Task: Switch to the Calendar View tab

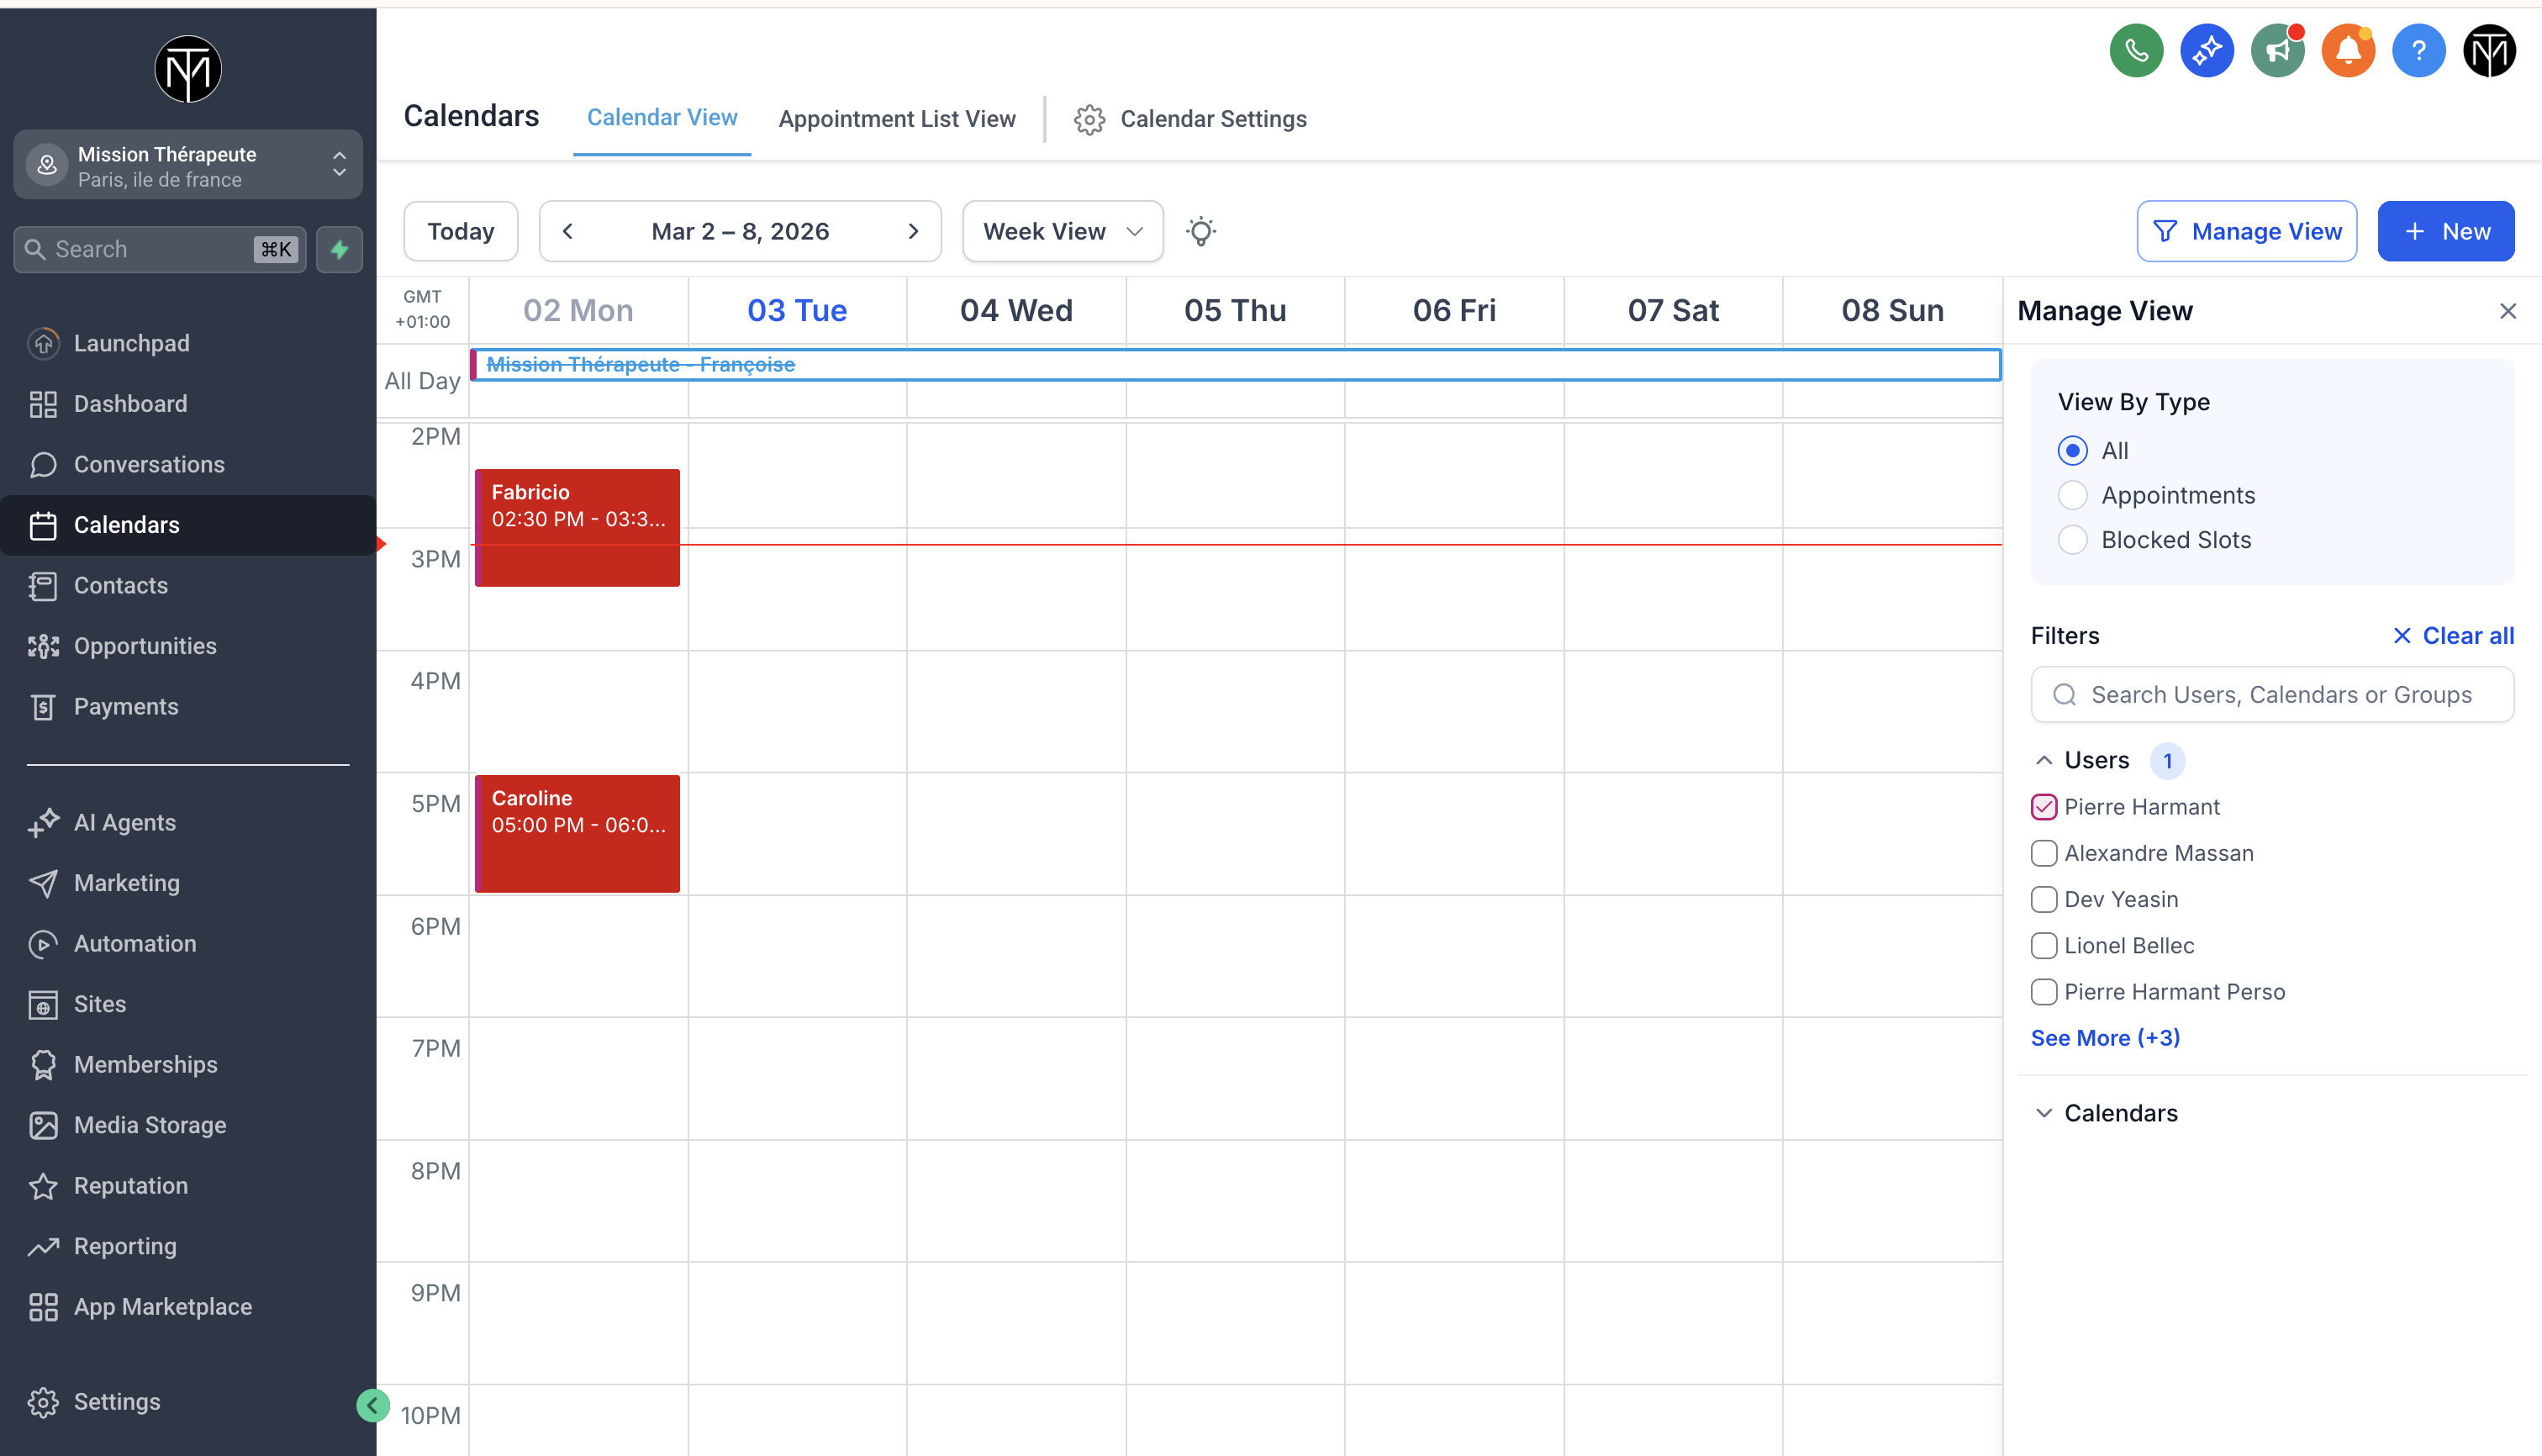Action: point(662,118)
